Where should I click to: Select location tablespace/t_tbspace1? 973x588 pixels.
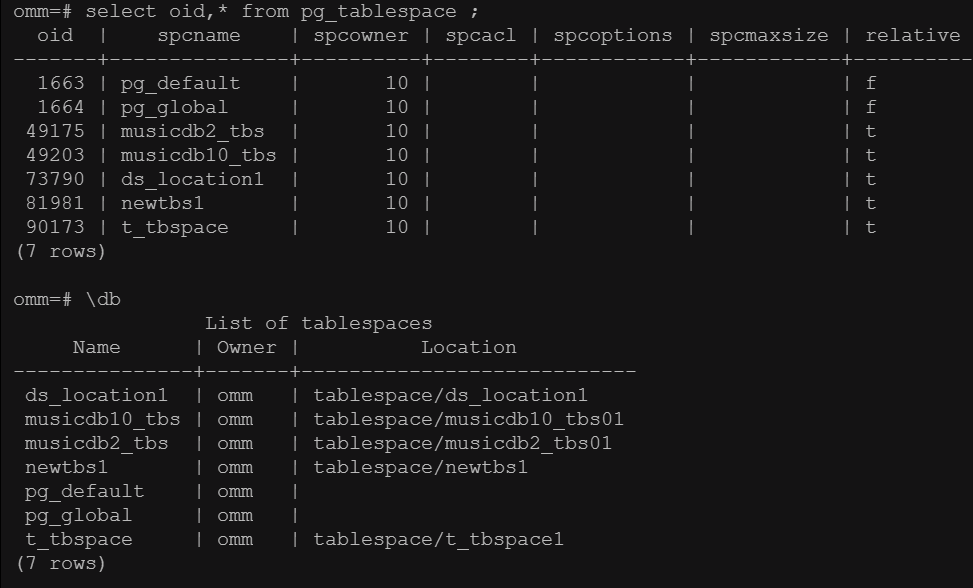click(x=438, y=539)
